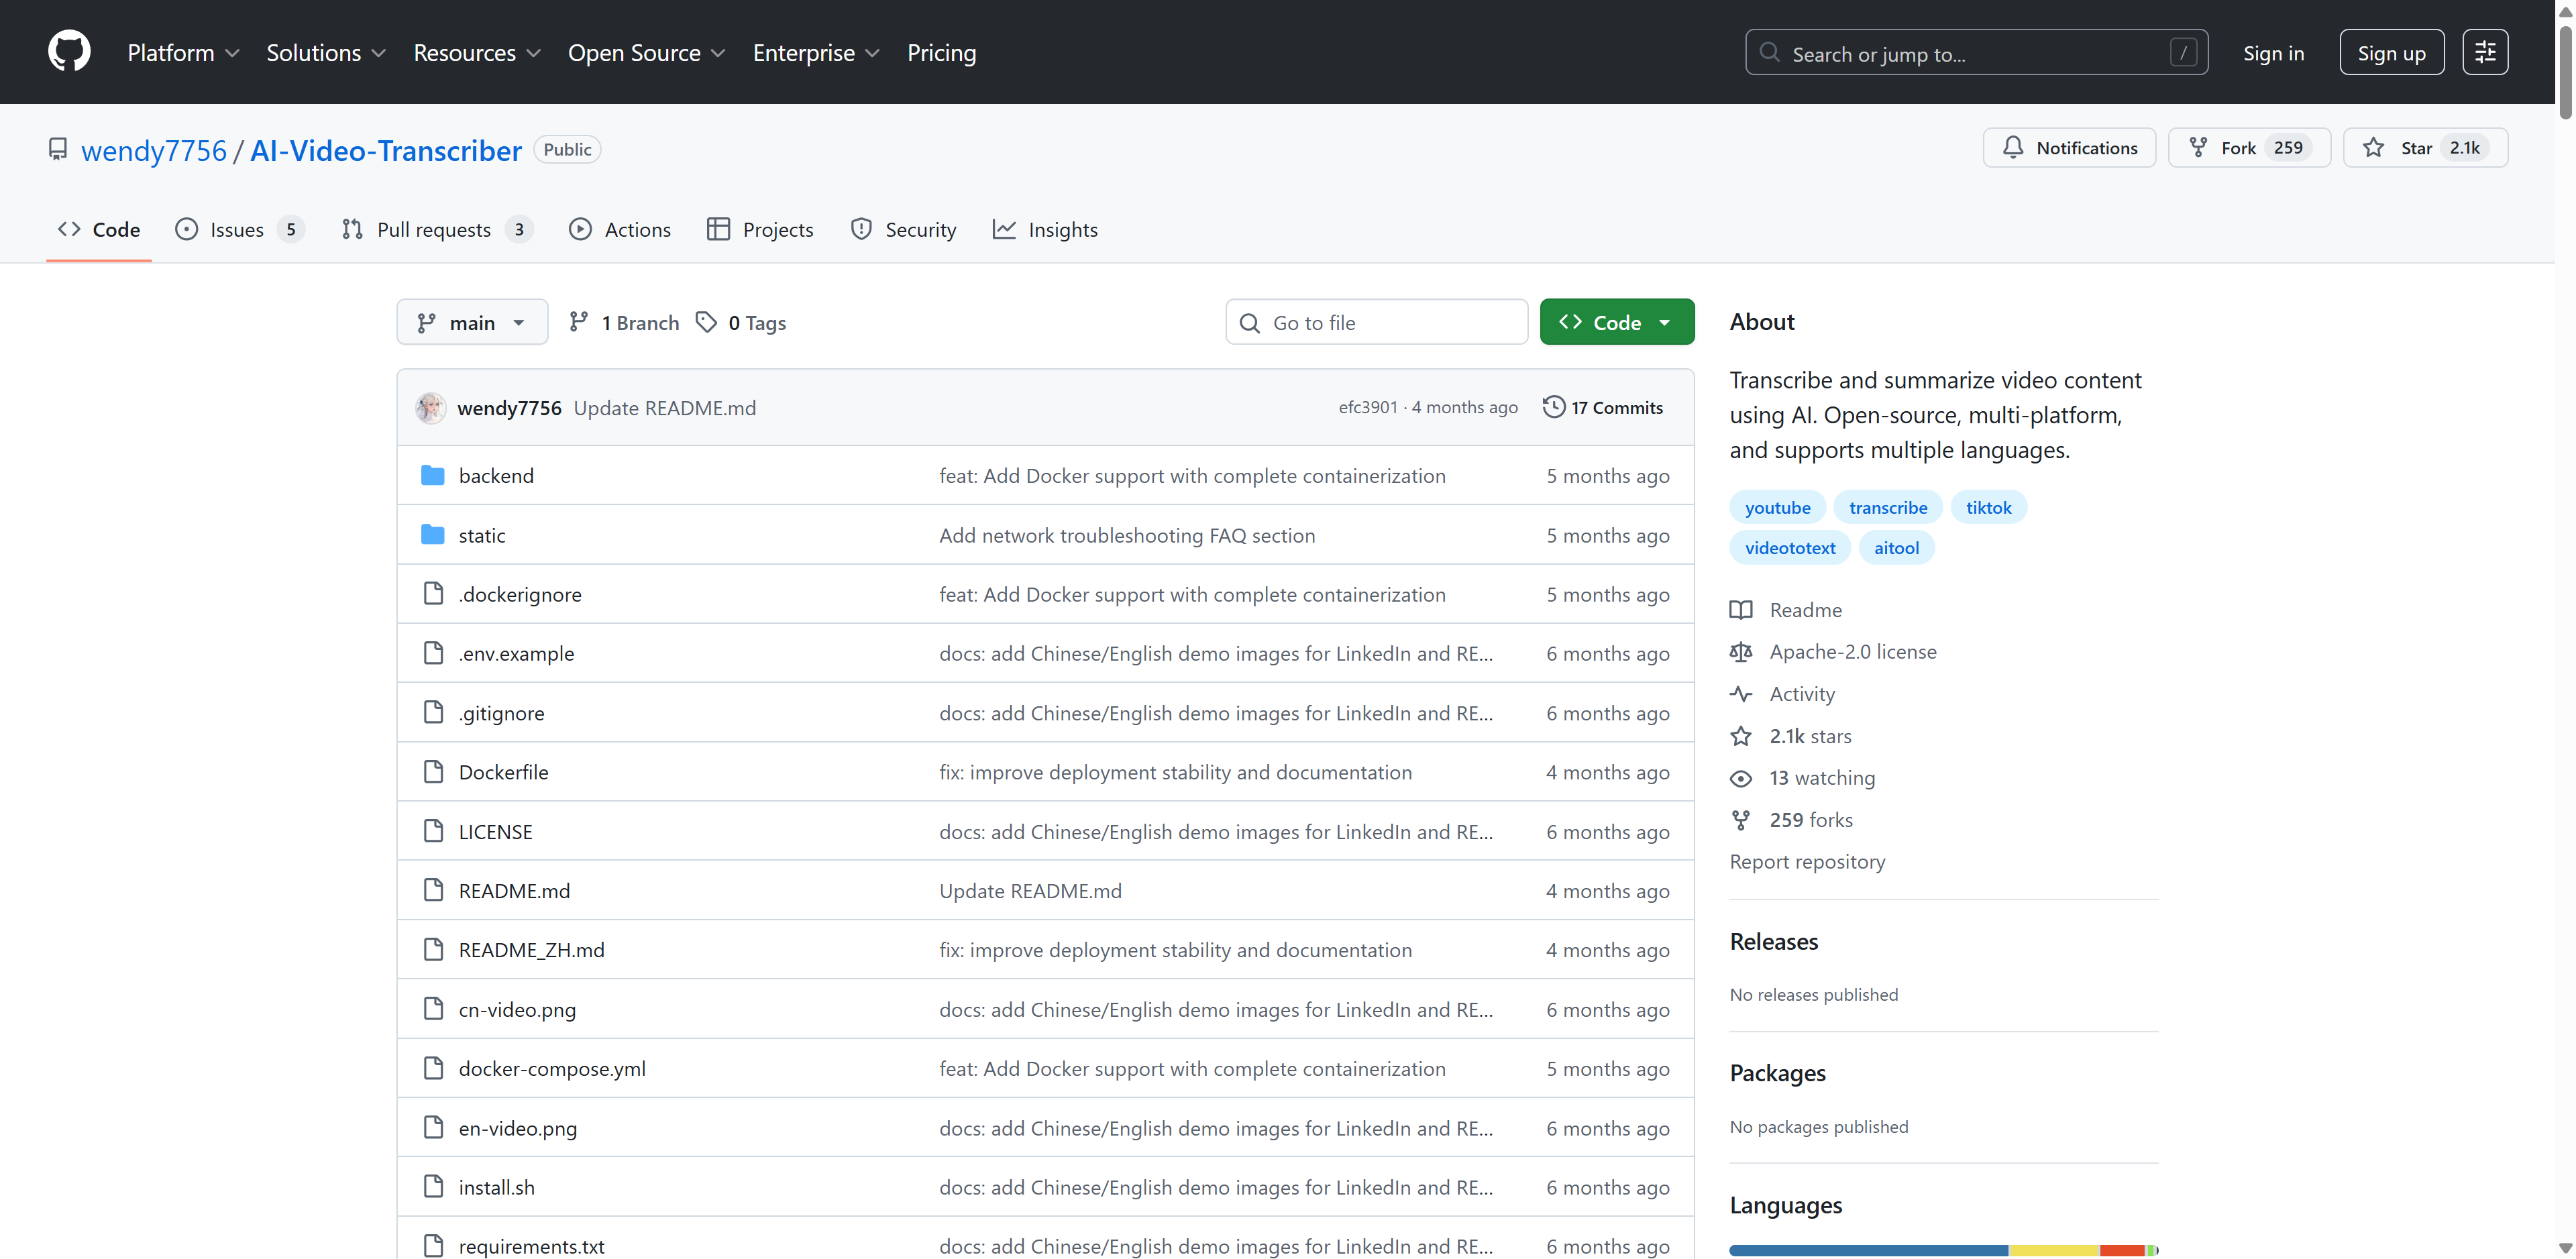Click the youtube topic tag
The image size is (2576, 1259).
click(1777, 508)
